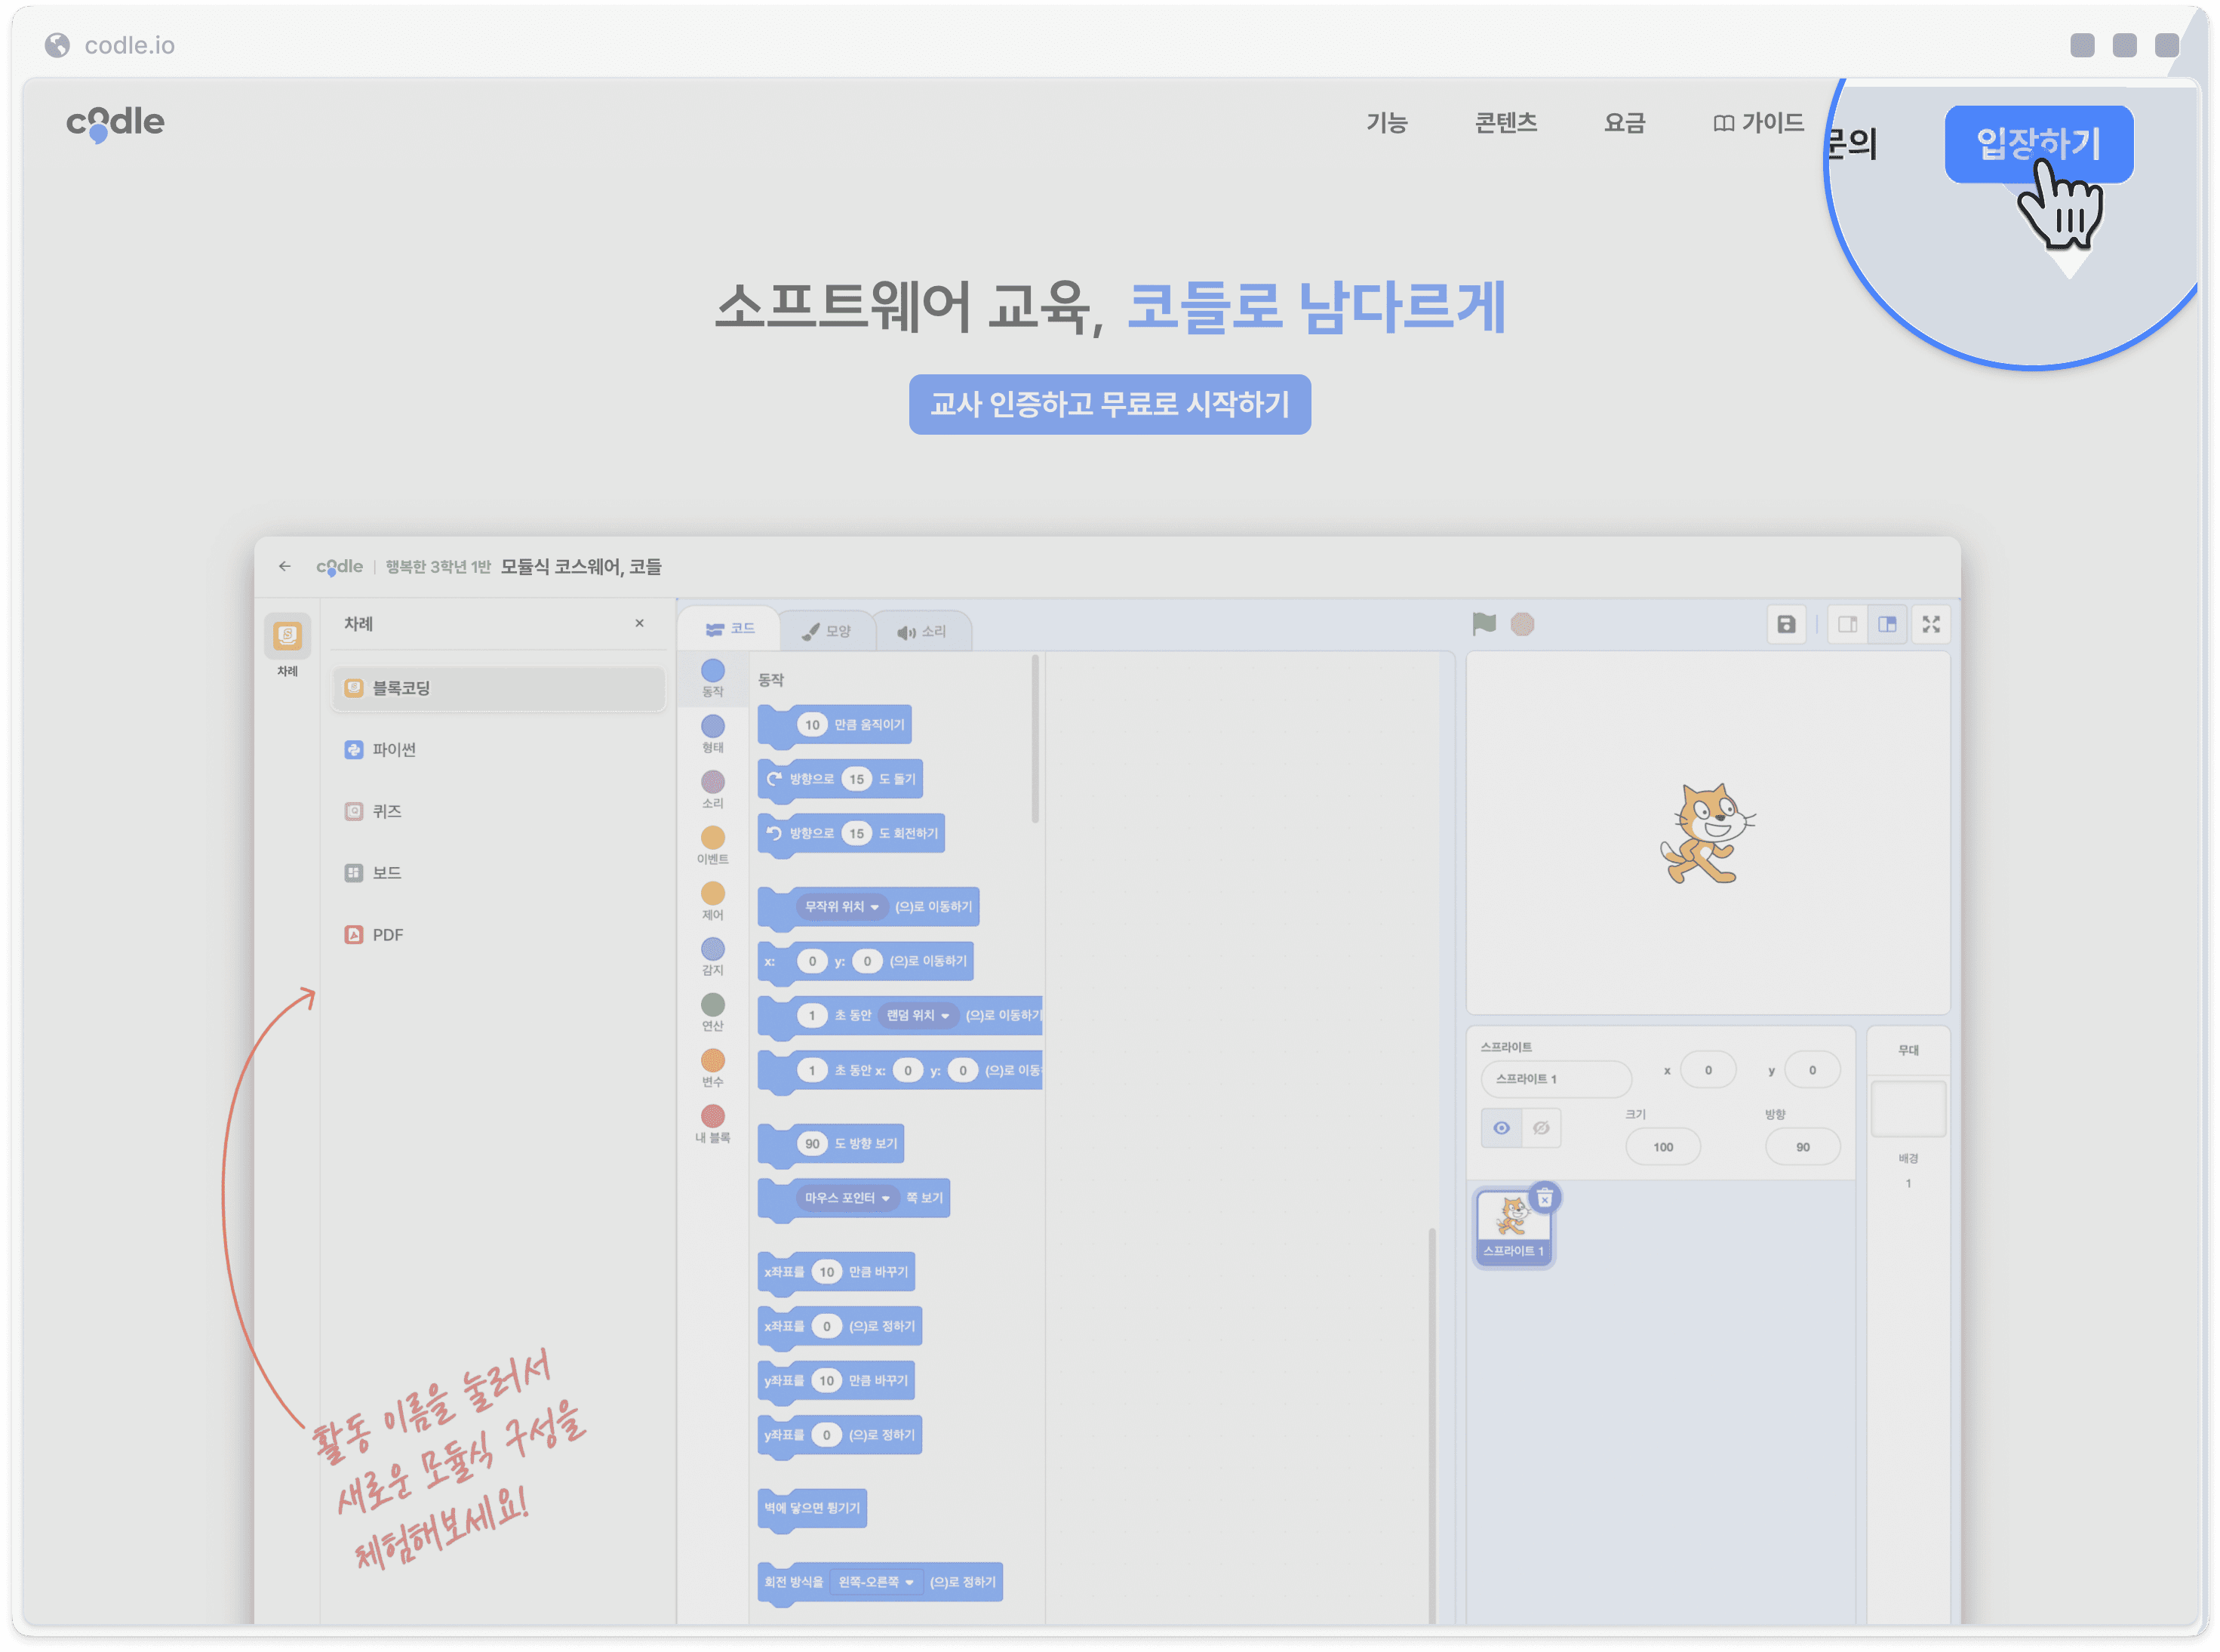Open the 왼쪽-오른쪽 rotation style dropdown

tap(875, 1581)
